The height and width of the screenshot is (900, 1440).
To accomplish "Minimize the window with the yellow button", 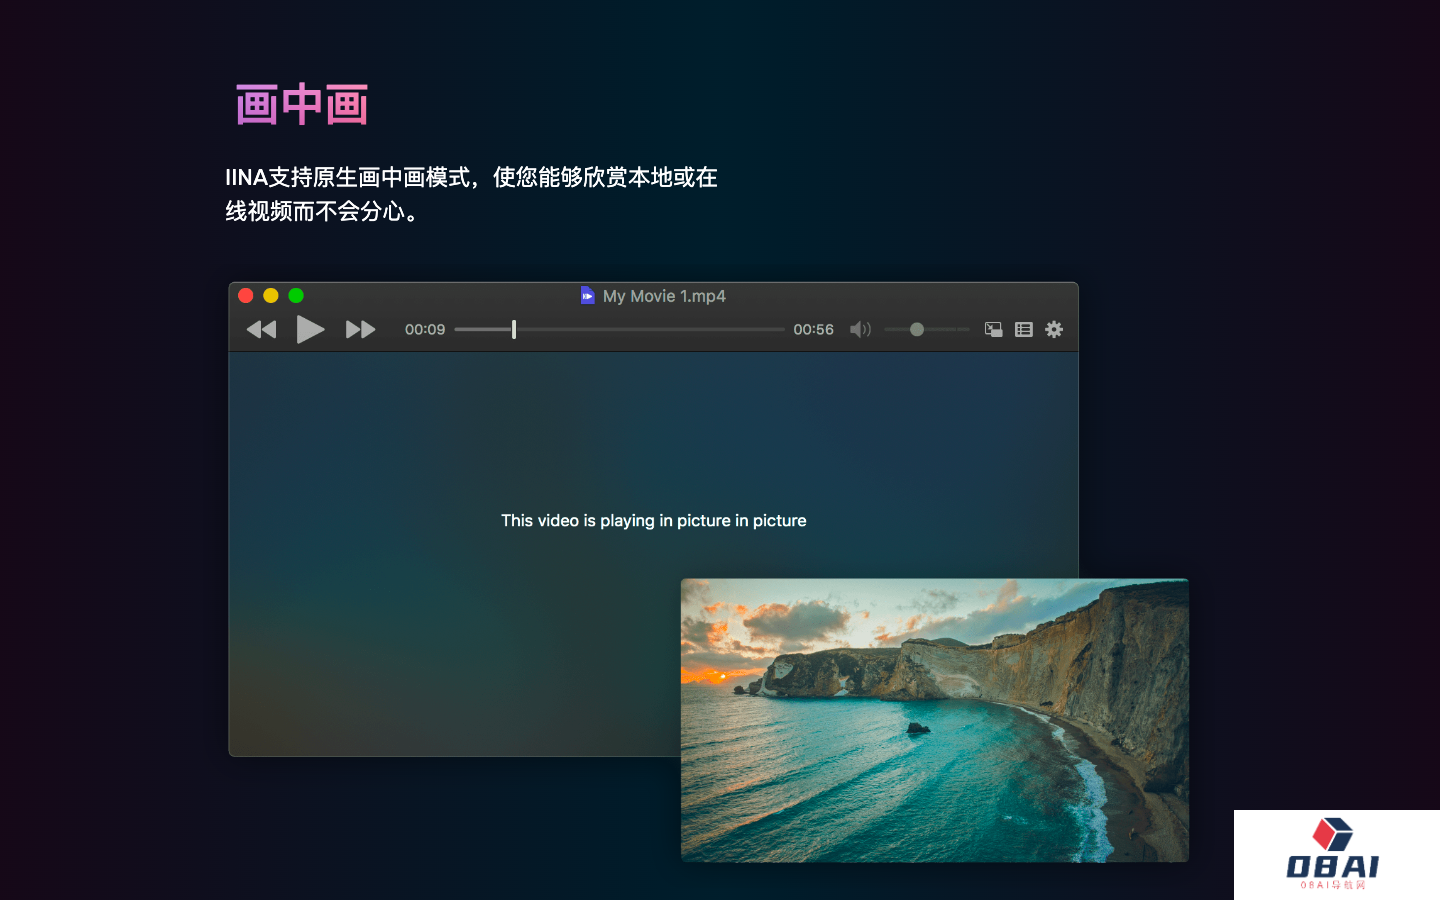I will pyautogui.click(x=271, y=295).
